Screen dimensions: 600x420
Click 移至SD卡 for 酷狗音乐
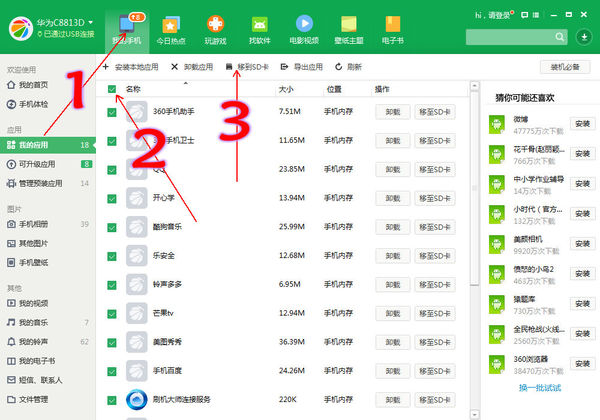click(435, 227)
